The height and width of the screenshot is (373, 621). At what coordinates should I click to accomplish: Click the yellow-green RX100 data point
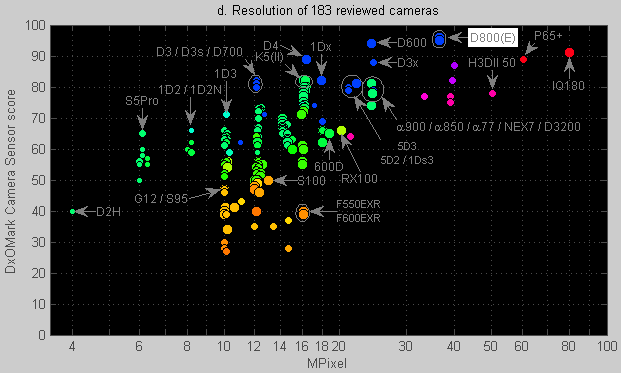point(341,130)
